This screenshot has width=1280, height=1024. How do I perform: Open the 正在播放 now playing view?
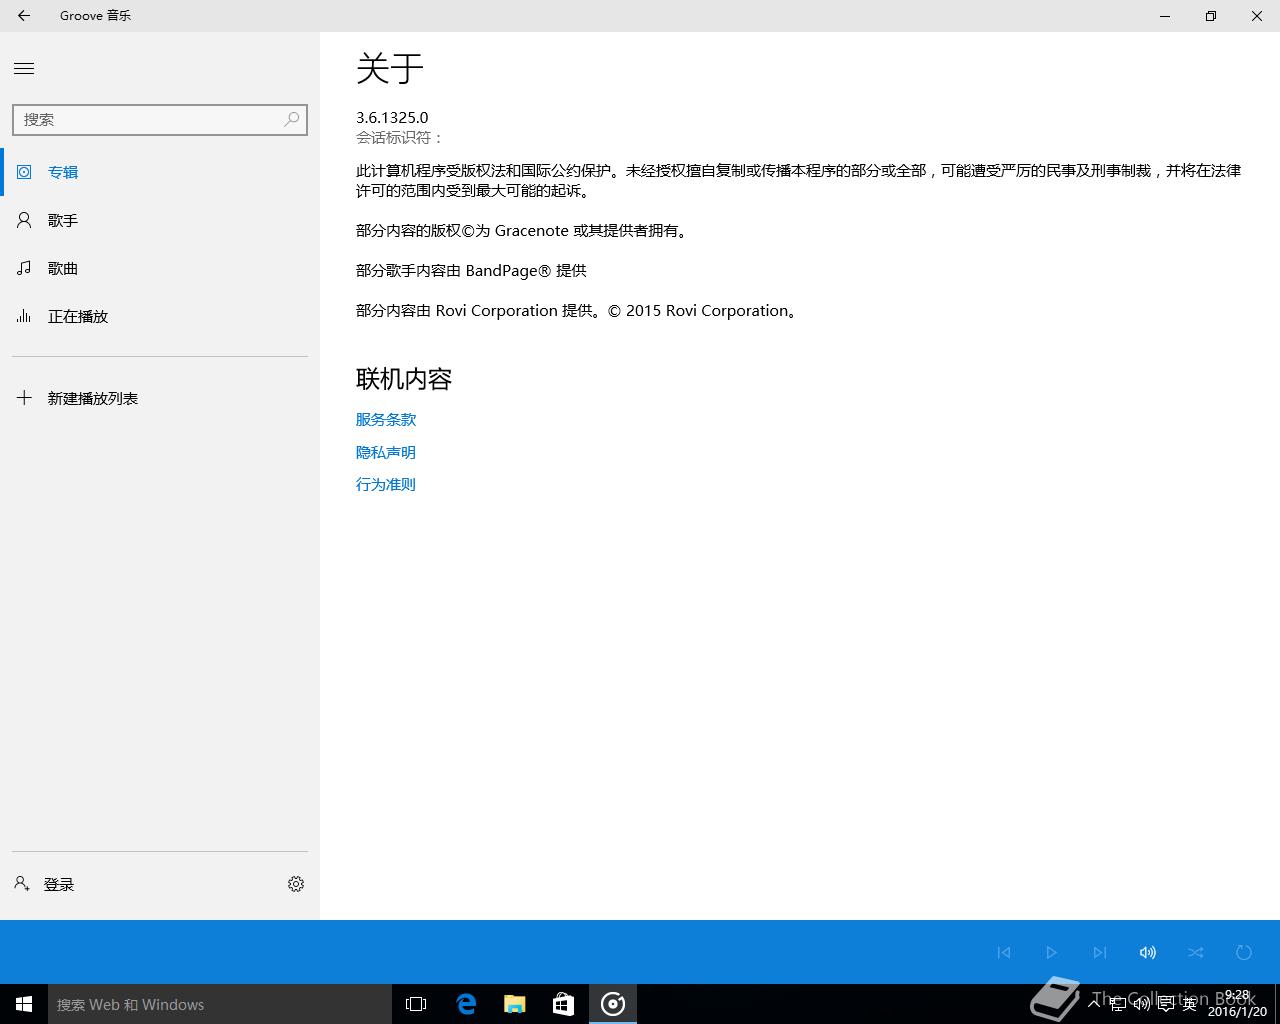point(160,316)
